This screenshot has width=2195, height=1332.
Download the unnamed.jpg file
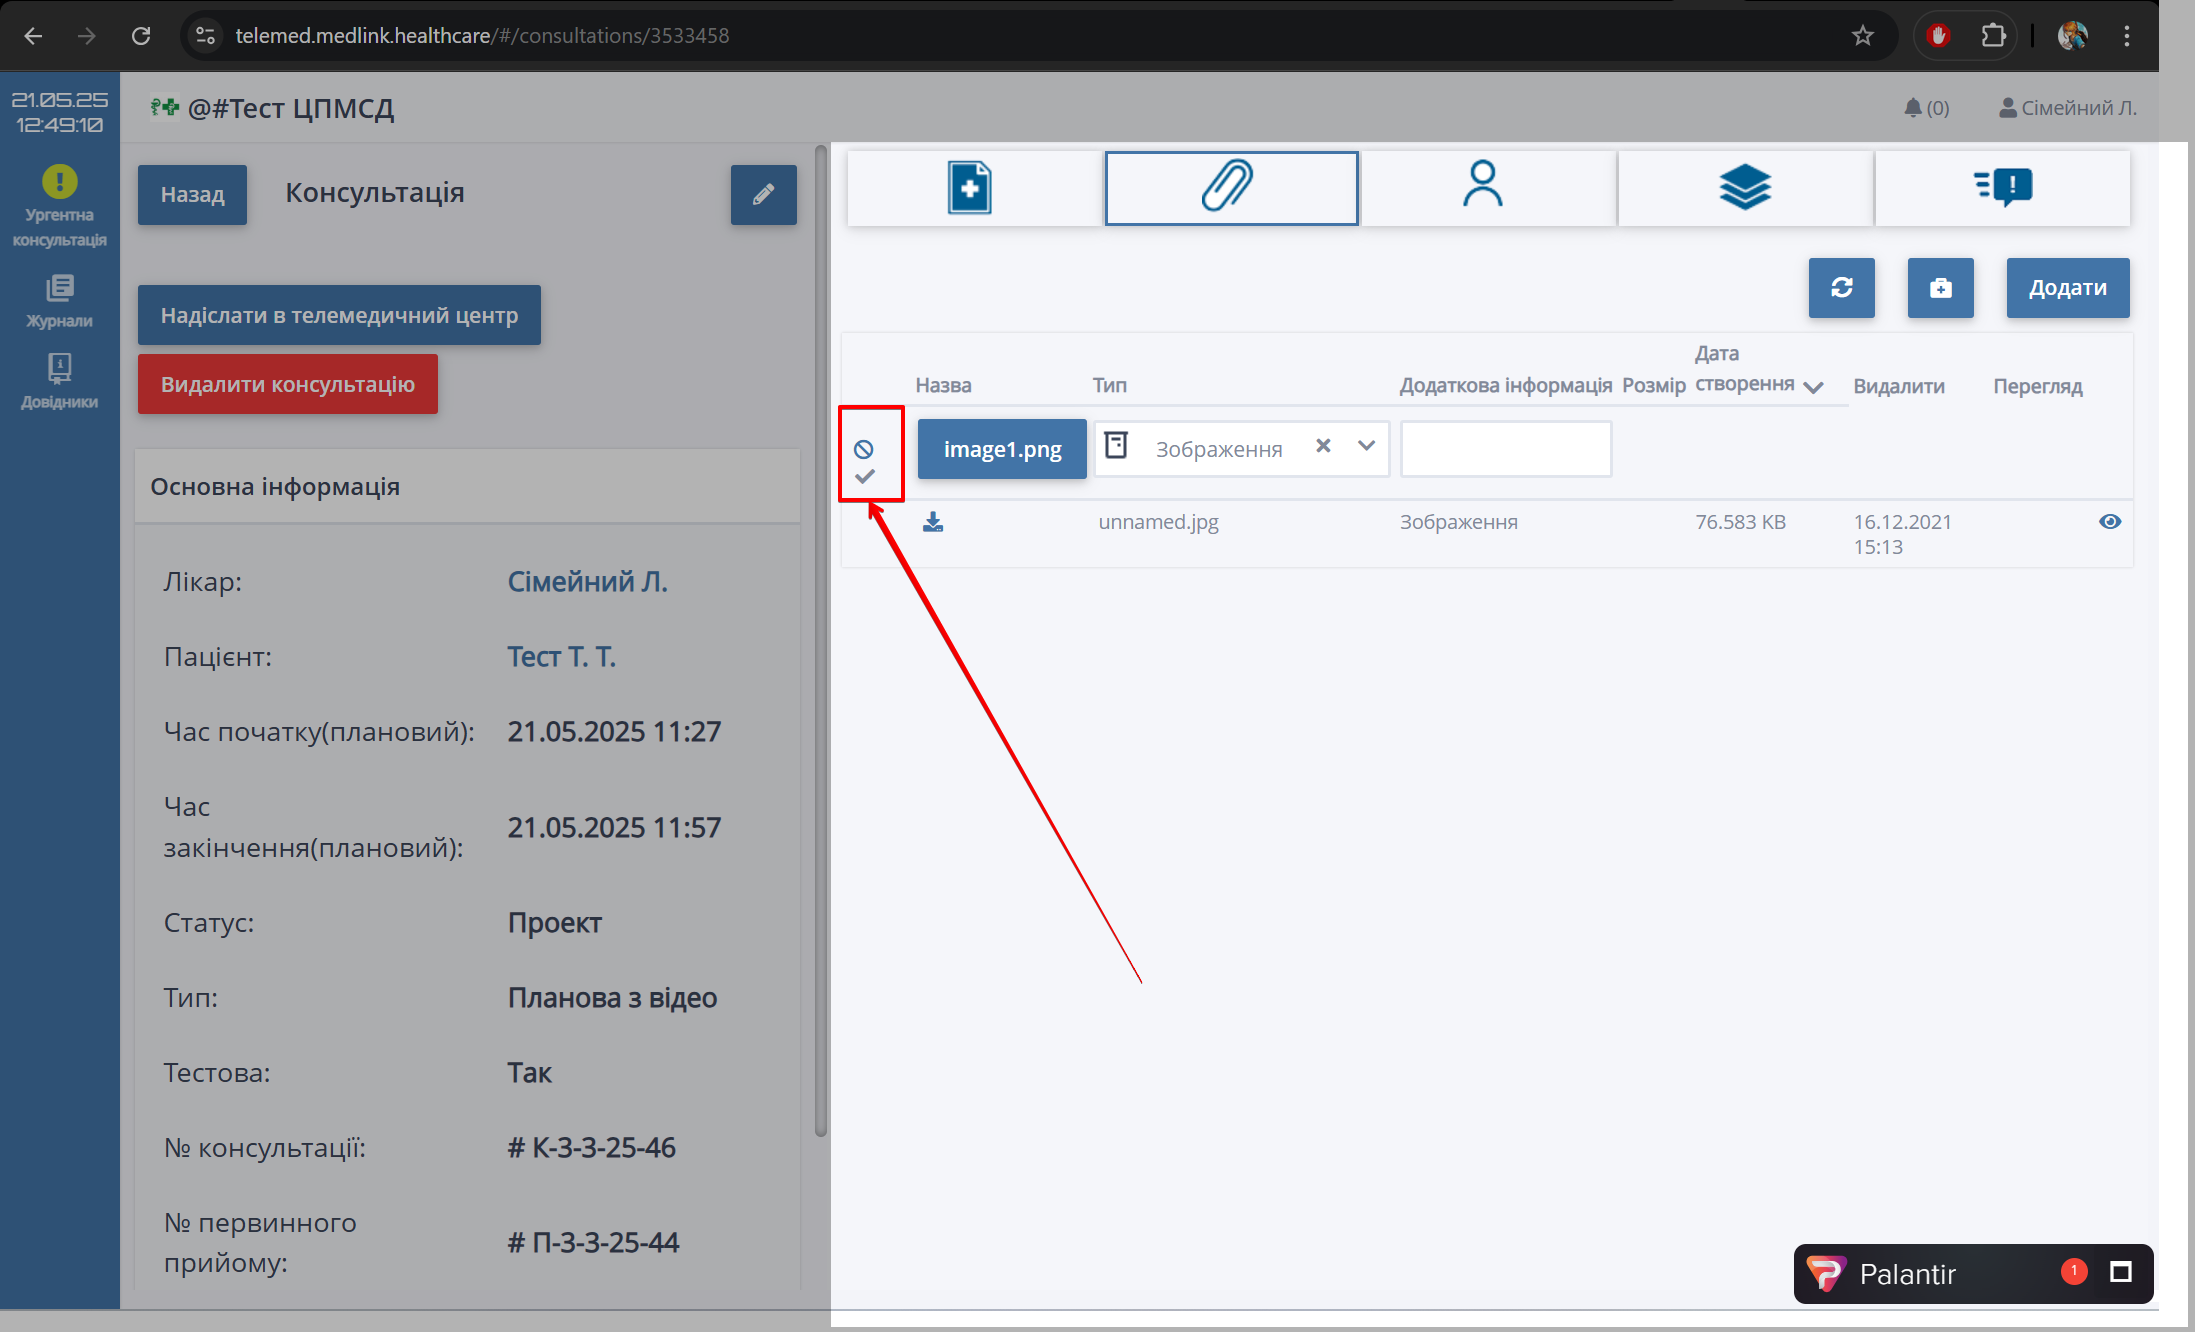point(932,522)
